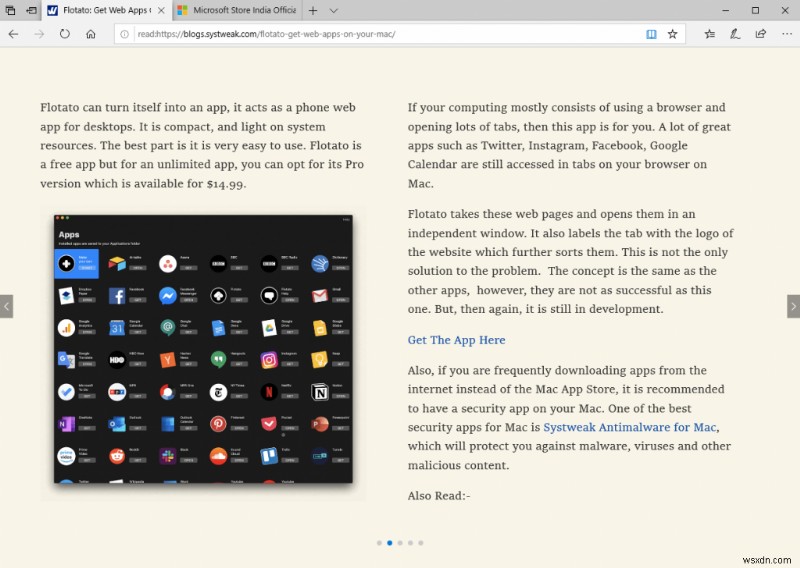800x568 pixels.
Task: Turn to next reading page arrow
Action: point(793,306)
